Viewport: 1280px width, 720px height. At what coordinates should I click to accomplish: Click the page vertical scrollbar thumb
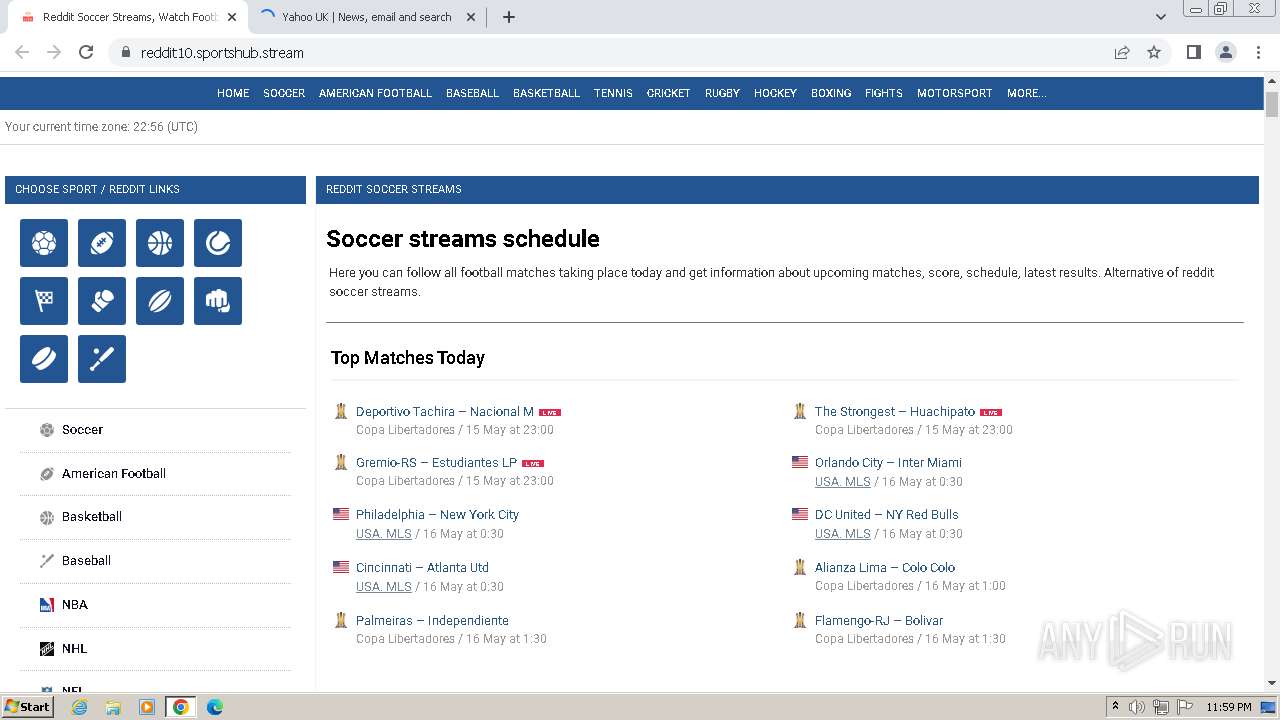(1272, 104)
